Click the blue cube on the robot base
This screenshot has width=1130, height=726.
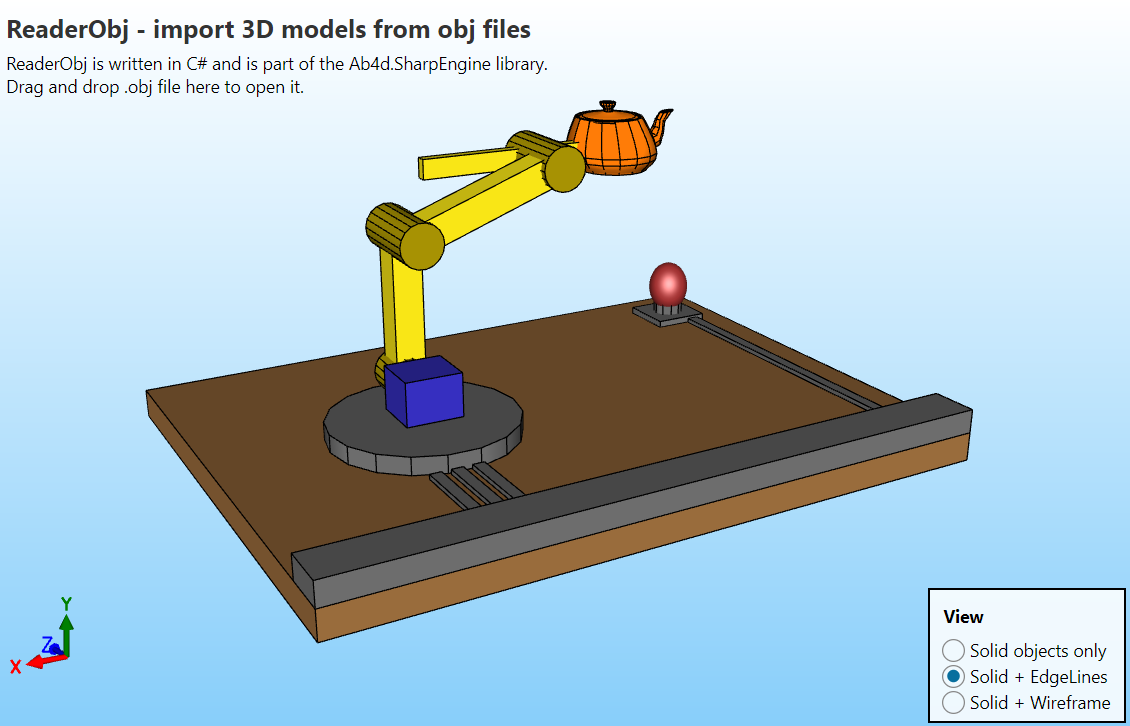point(424,392)
